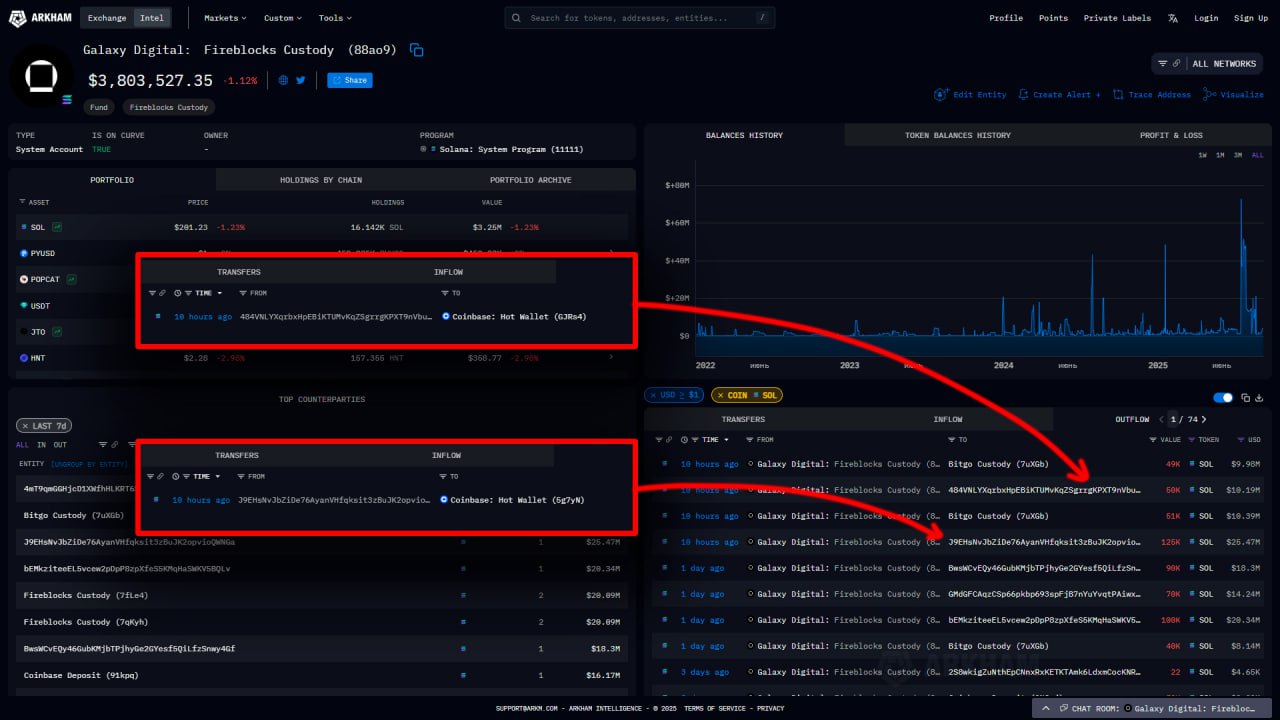Open transaction icon for the 125K SOL row
Image resolution: width=1280 pixels, height=720 pixels.
click(x=664, y=542)
